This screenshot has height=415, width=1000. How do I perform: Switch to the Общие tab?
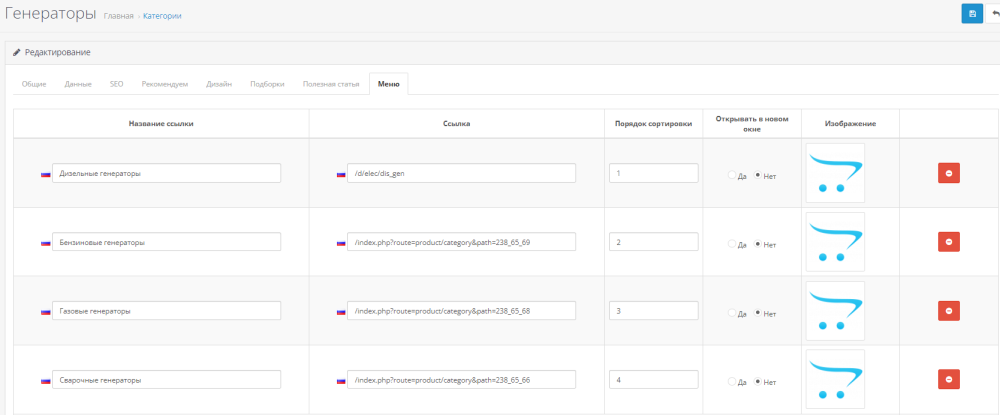click(x=34, y=84)
